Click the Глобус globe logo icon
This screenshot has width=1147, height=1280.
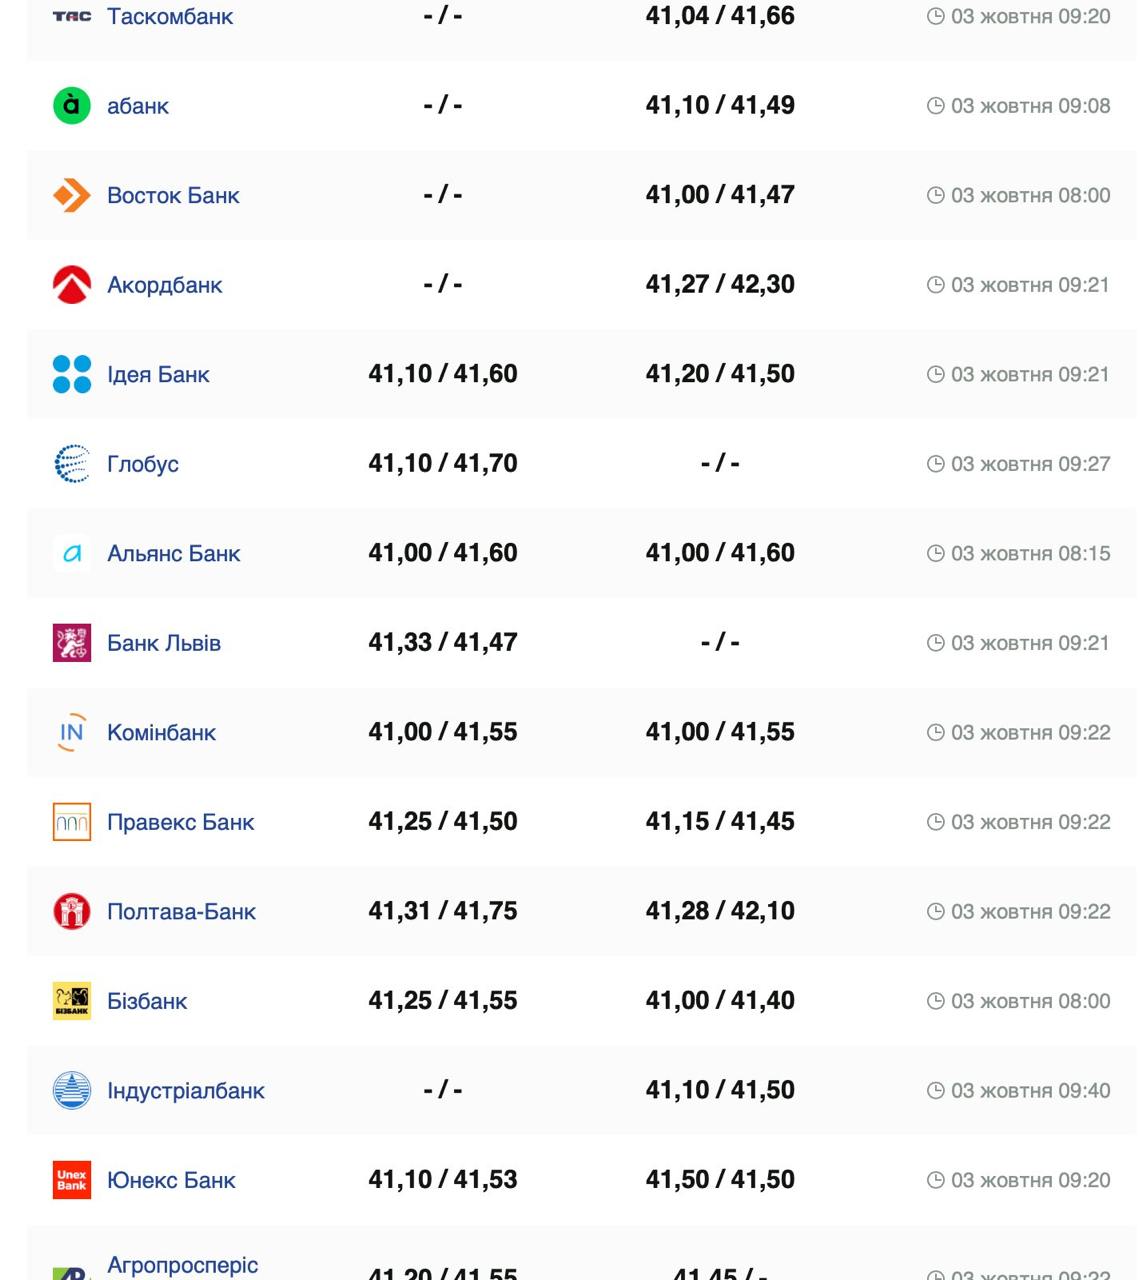71,464
